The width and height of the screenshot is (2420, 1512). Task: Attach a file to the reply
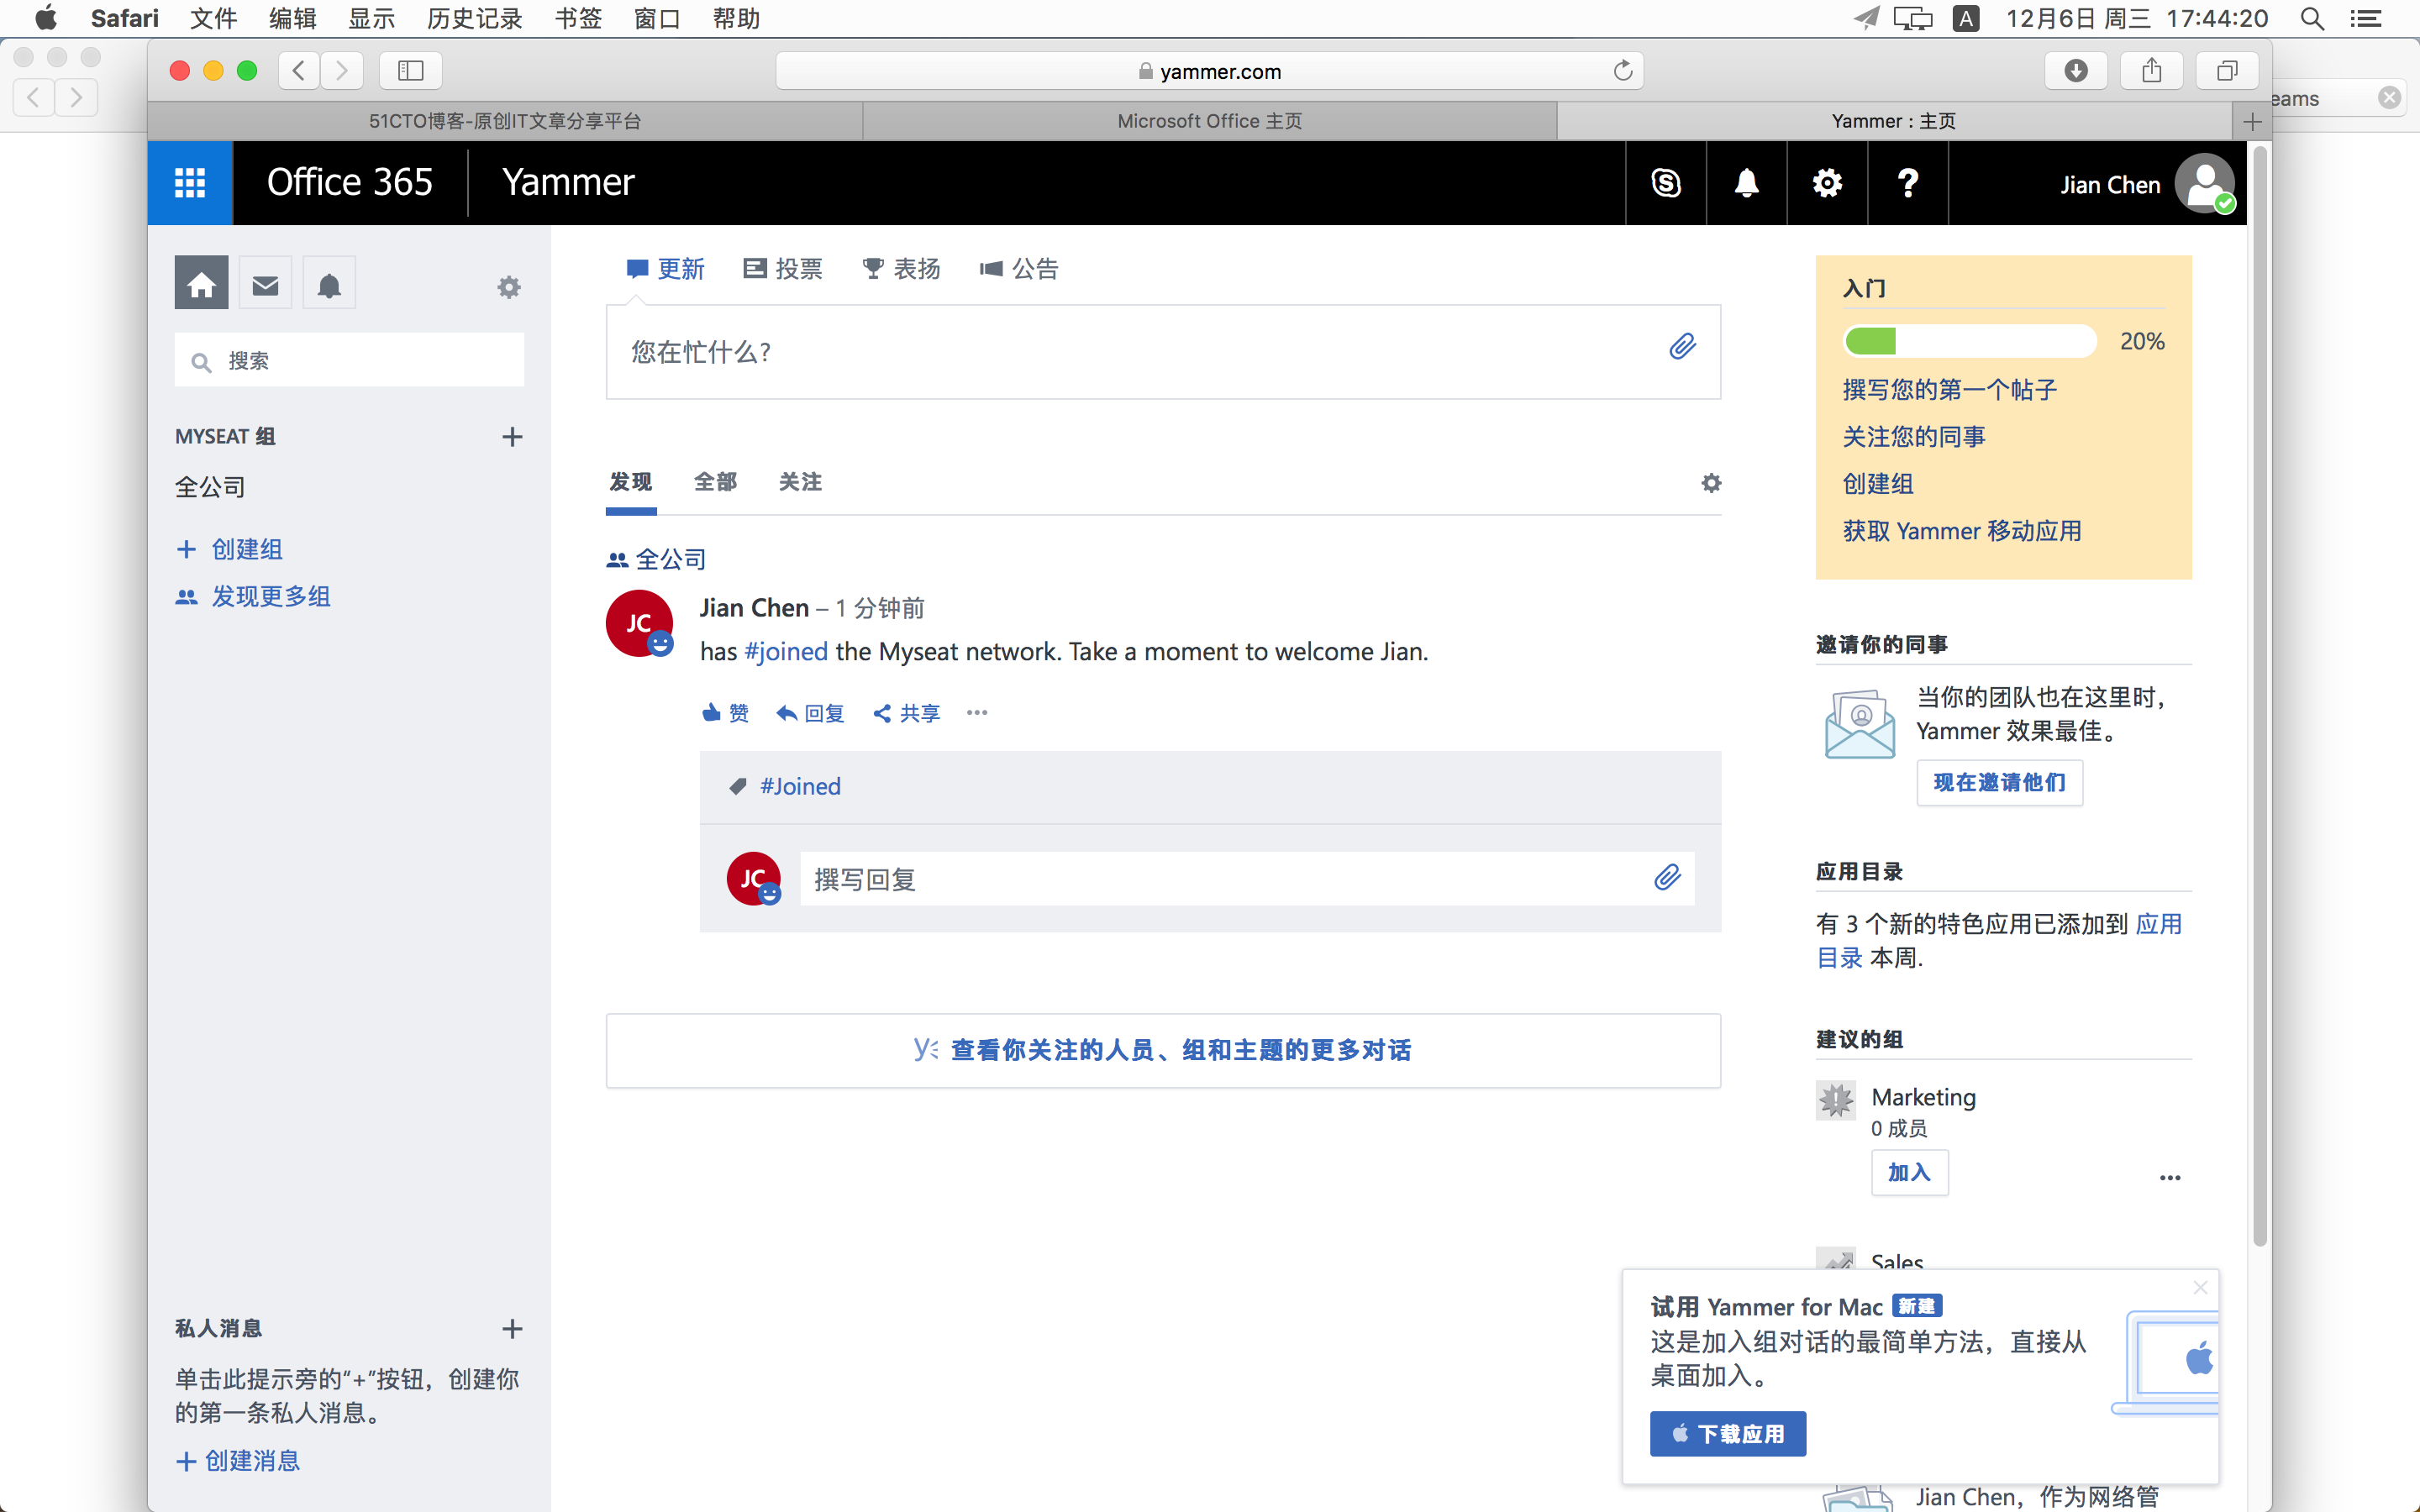click(x=1667, y=878)
